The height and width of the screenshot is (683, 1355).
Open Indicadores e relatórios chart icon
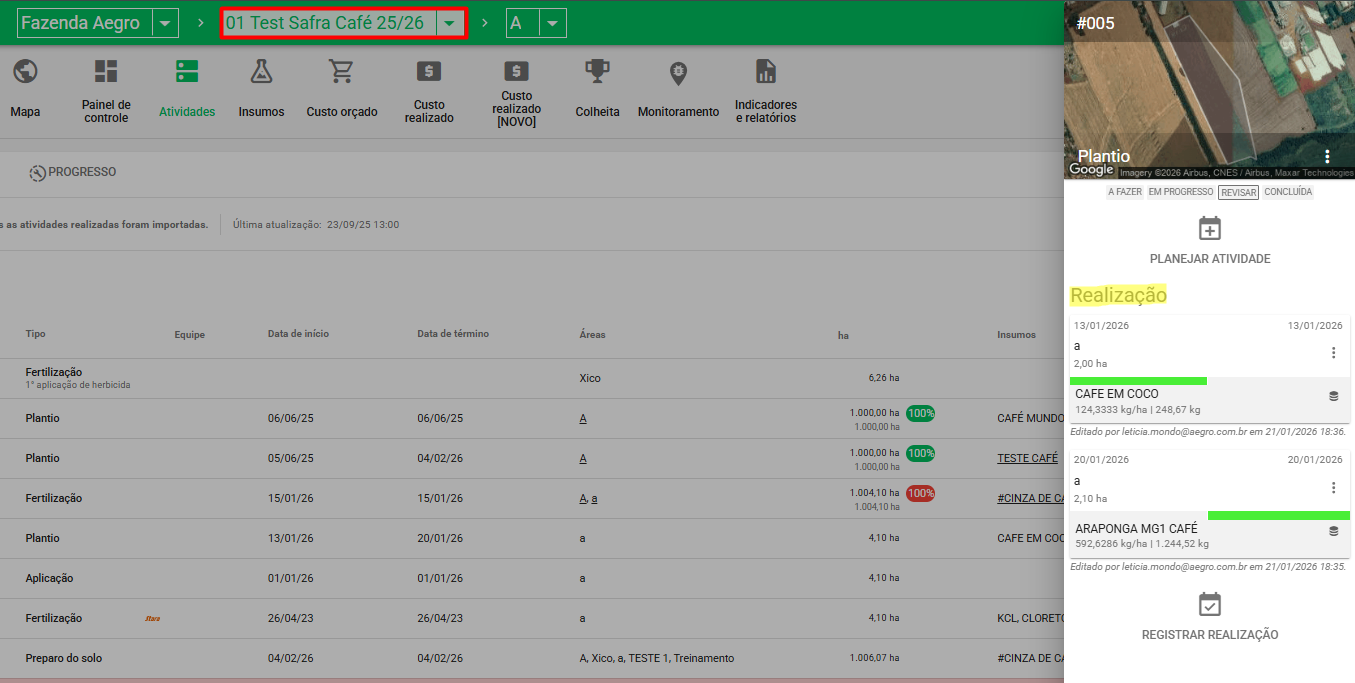(766, 72)
